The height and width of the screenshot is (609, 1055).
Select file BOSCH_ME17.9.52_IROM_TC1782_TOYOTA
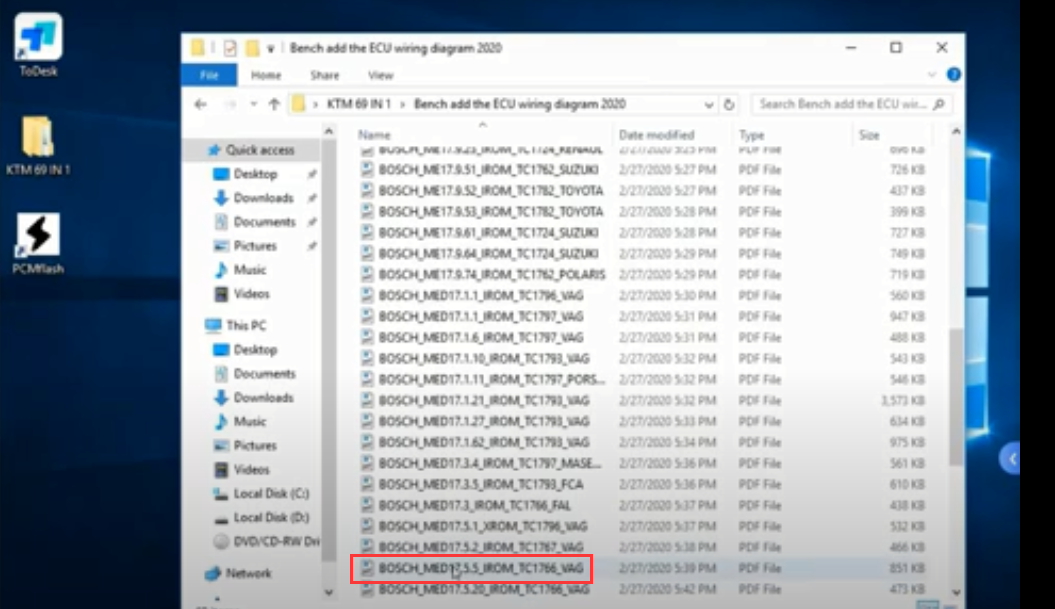[491, 191]
